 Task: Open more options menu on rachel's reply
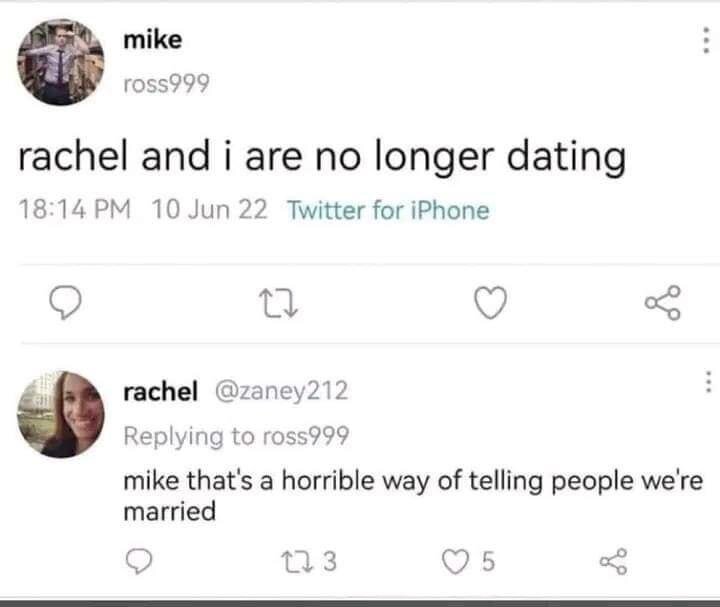click(709, 382)
